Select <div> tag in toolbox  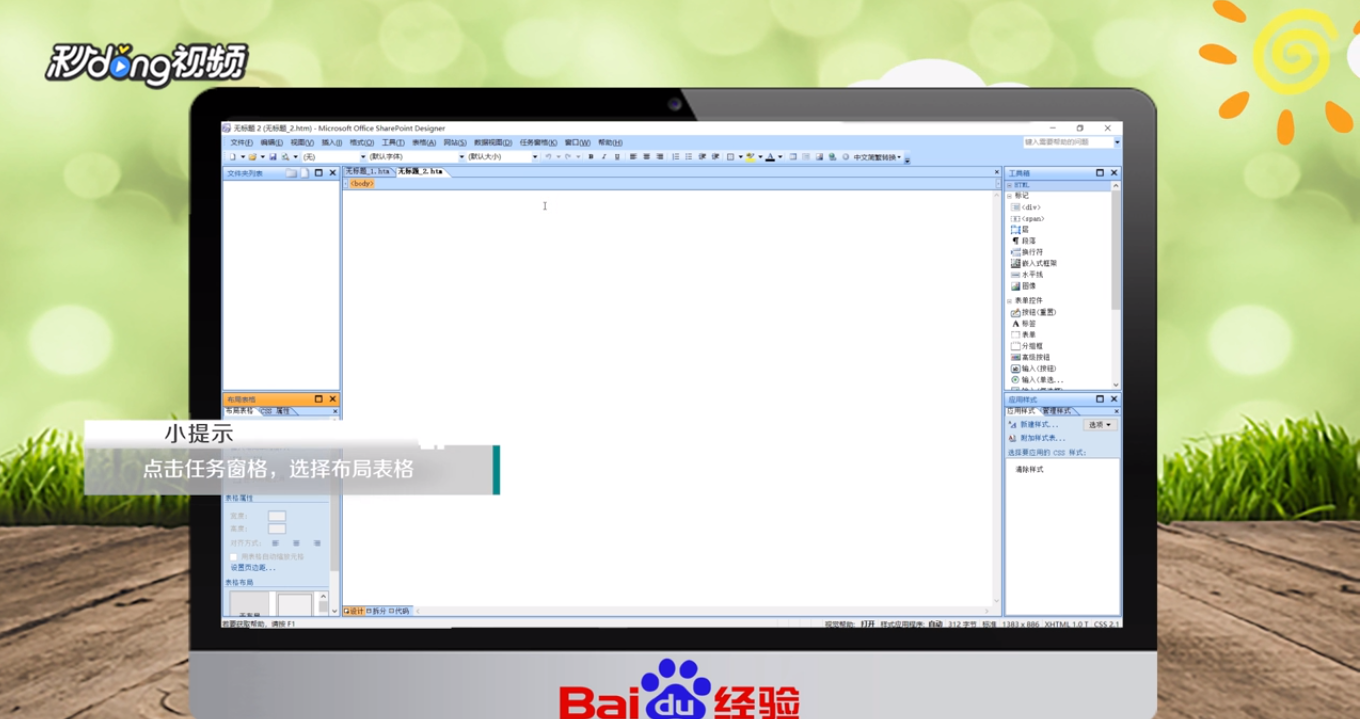pos(1026,207)
